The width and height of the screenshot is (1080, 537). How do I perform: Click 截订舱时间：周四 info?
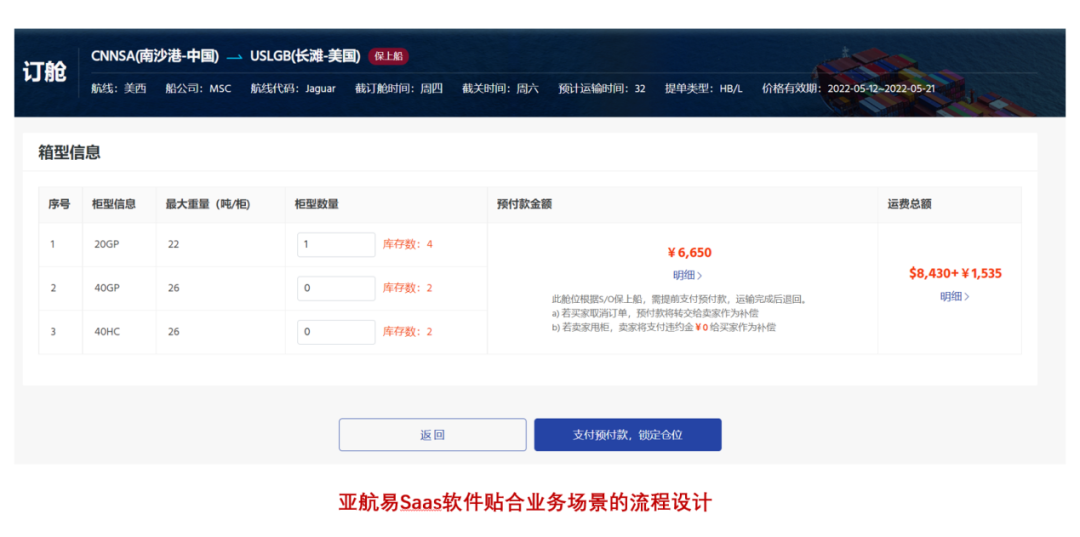399,88
